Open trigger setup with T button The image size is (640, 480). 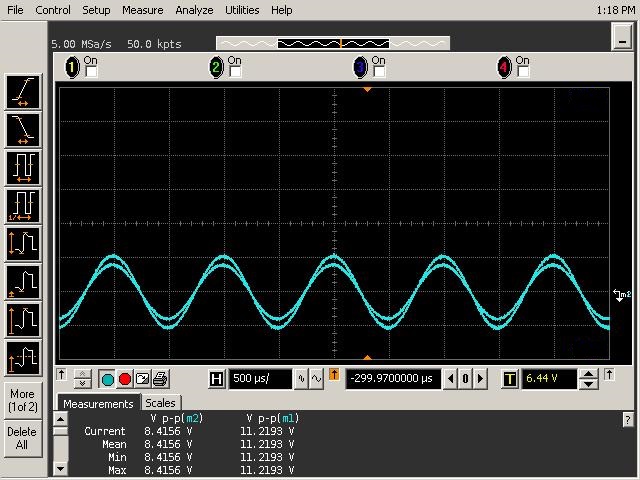point(509,379)
